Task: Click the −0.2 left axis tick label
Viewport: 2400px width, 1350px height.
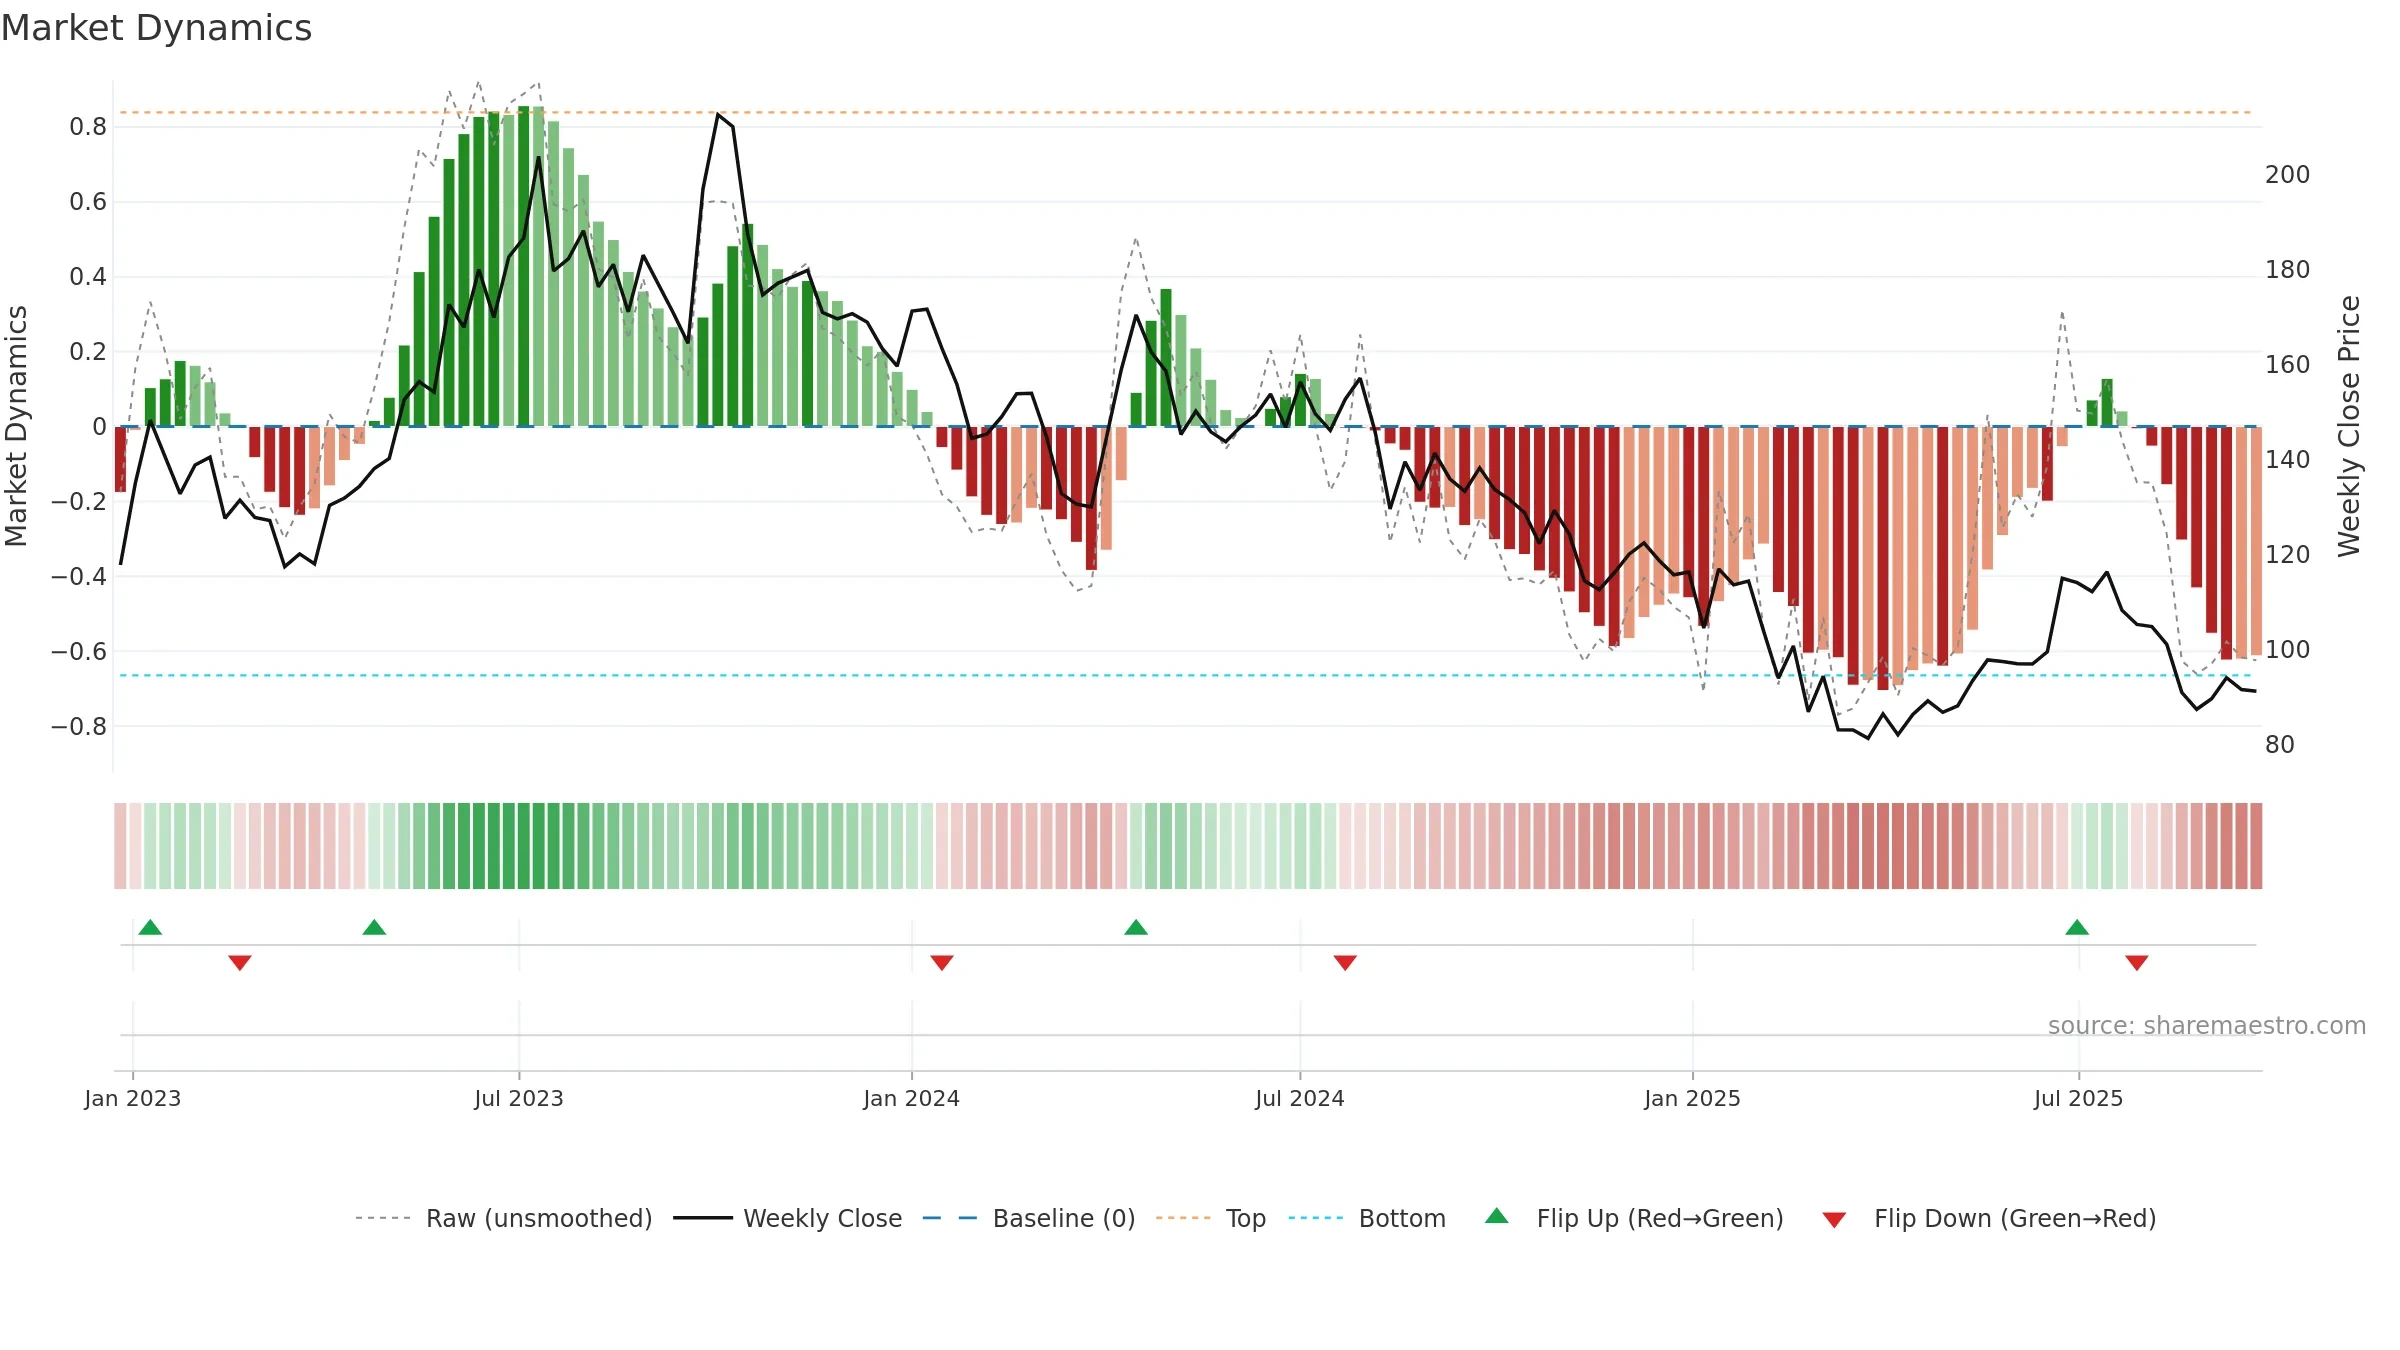Action: pos(79,501)
